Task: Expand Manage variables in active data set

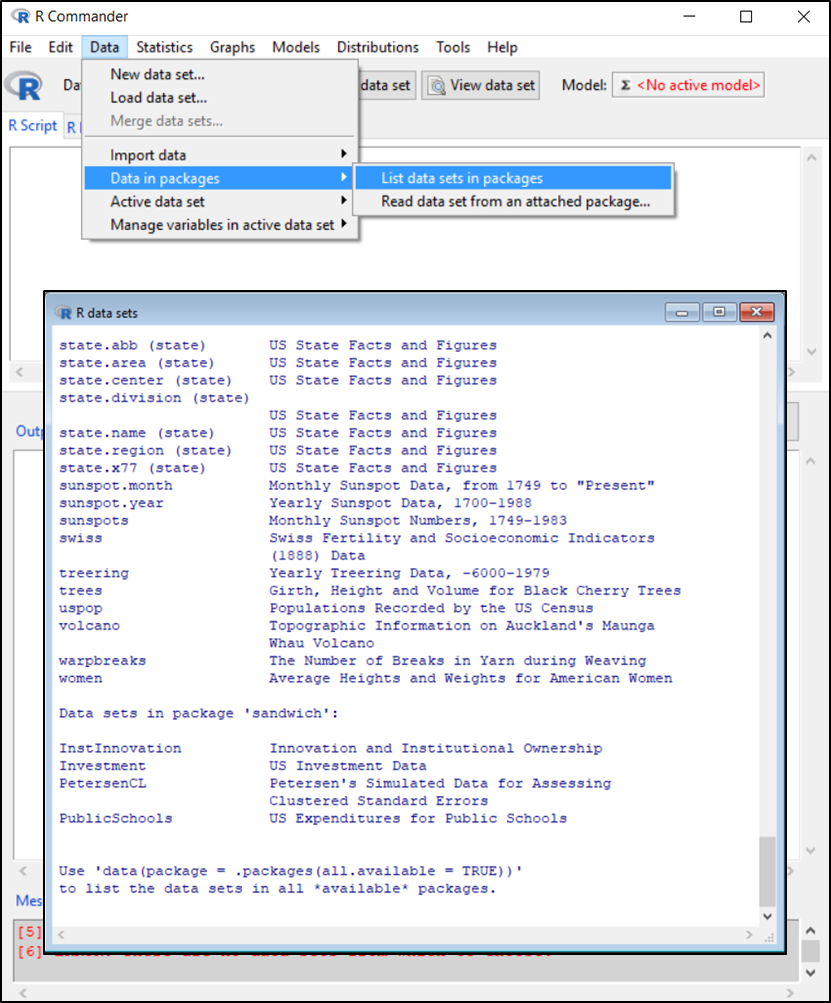Action: coord(222,225)
